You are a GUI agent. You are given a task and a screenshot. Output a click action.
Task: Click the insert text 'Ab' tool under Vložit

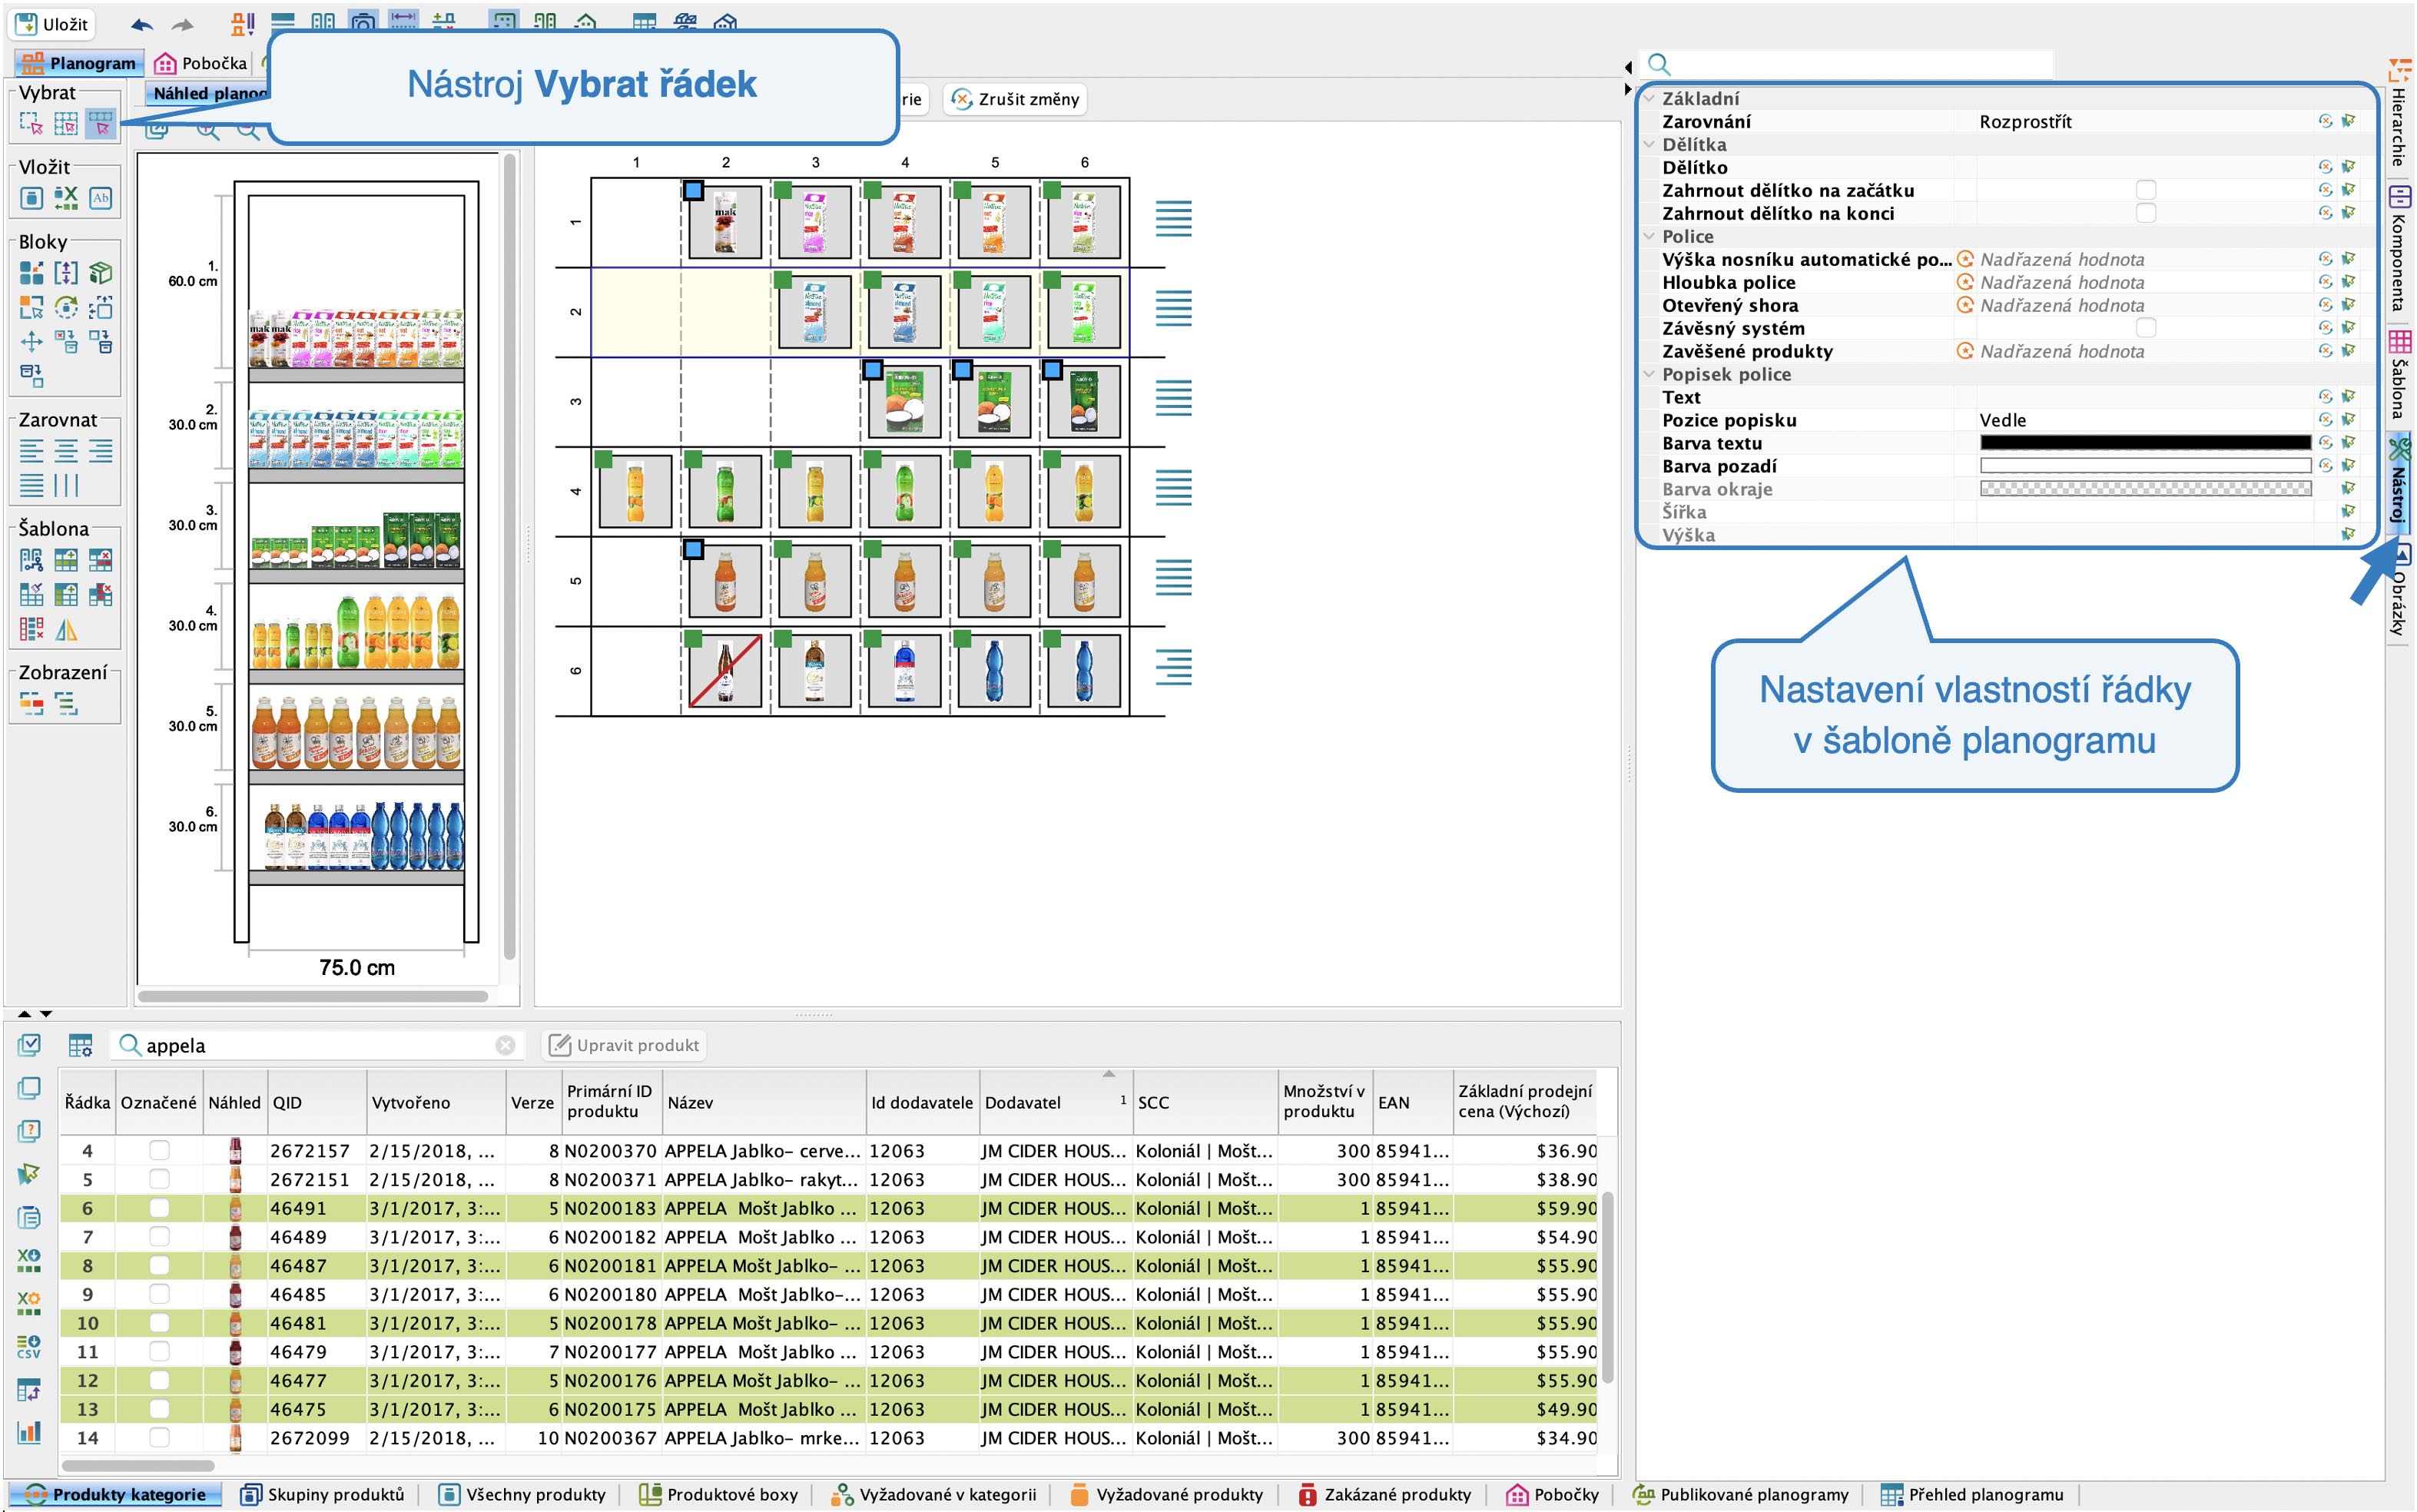(100, 198)
